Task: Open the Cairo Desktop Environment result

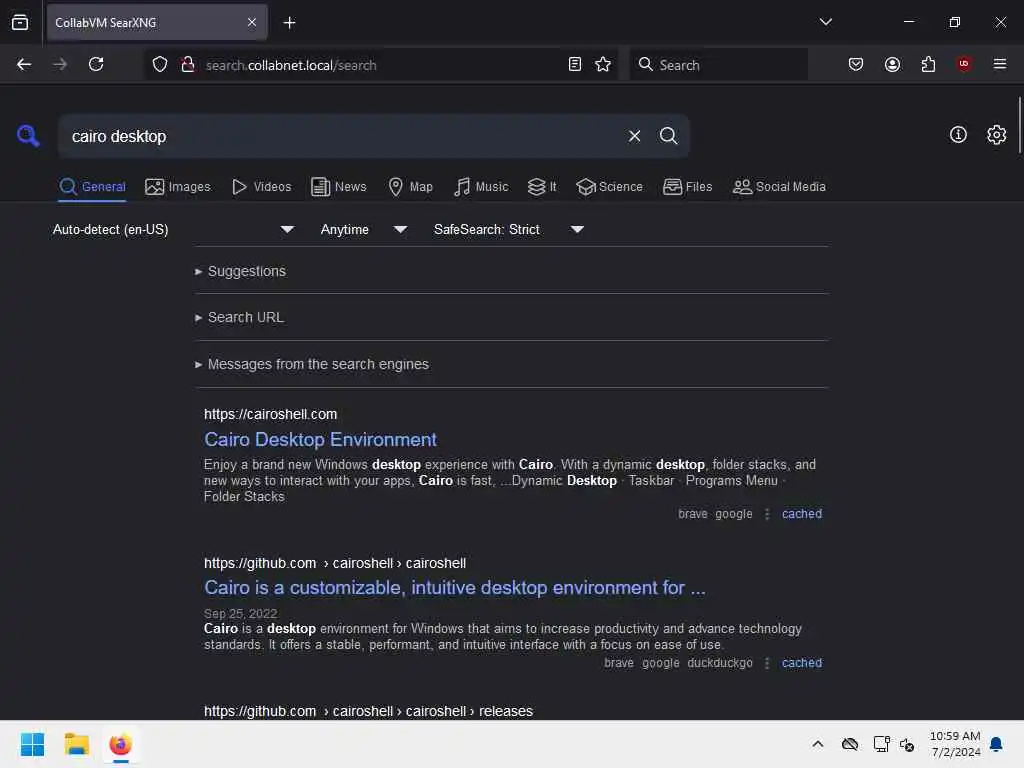Action: pos(320,440)
